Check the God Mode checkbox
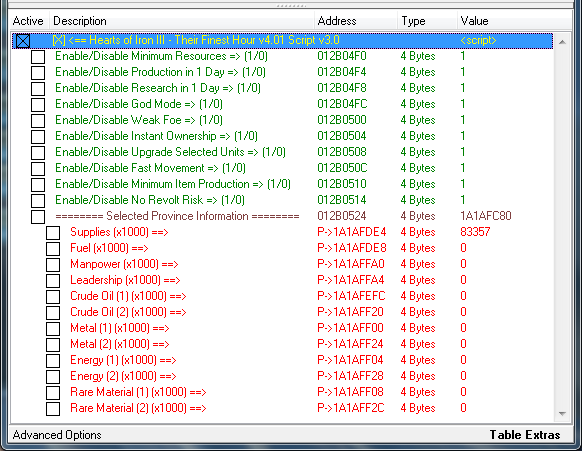 click(x=38, y=105)
